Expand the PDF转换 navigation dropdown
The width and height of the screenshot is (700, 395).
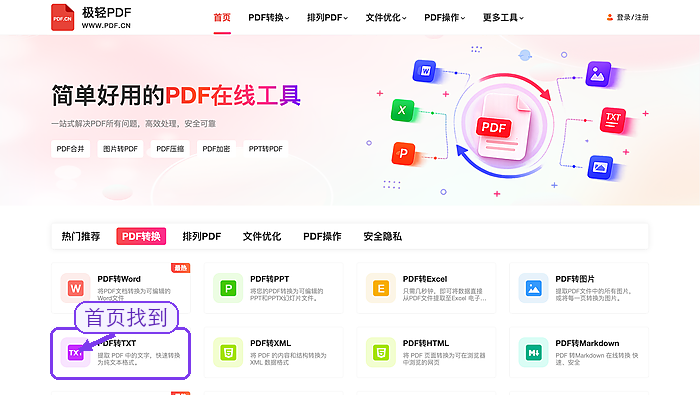(x=269, y=17)
